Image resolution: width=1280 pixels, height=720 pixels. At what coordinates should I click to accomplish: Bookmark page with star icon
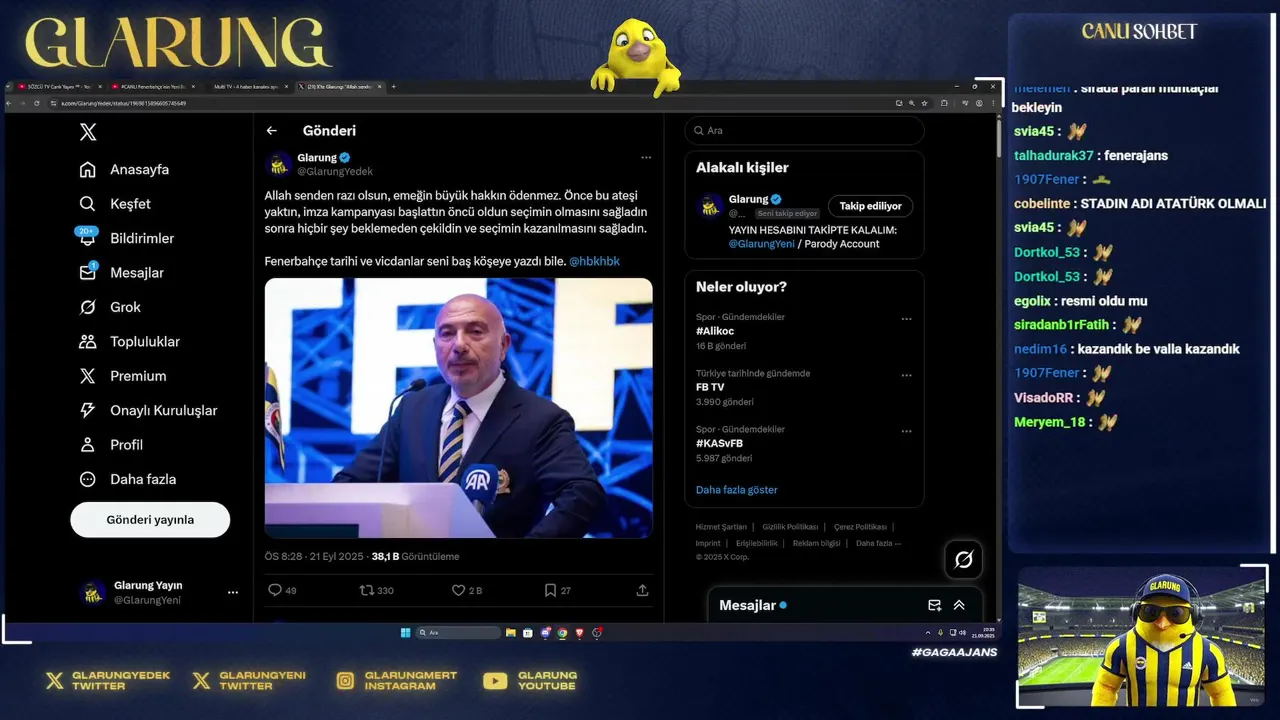[924, 103]
